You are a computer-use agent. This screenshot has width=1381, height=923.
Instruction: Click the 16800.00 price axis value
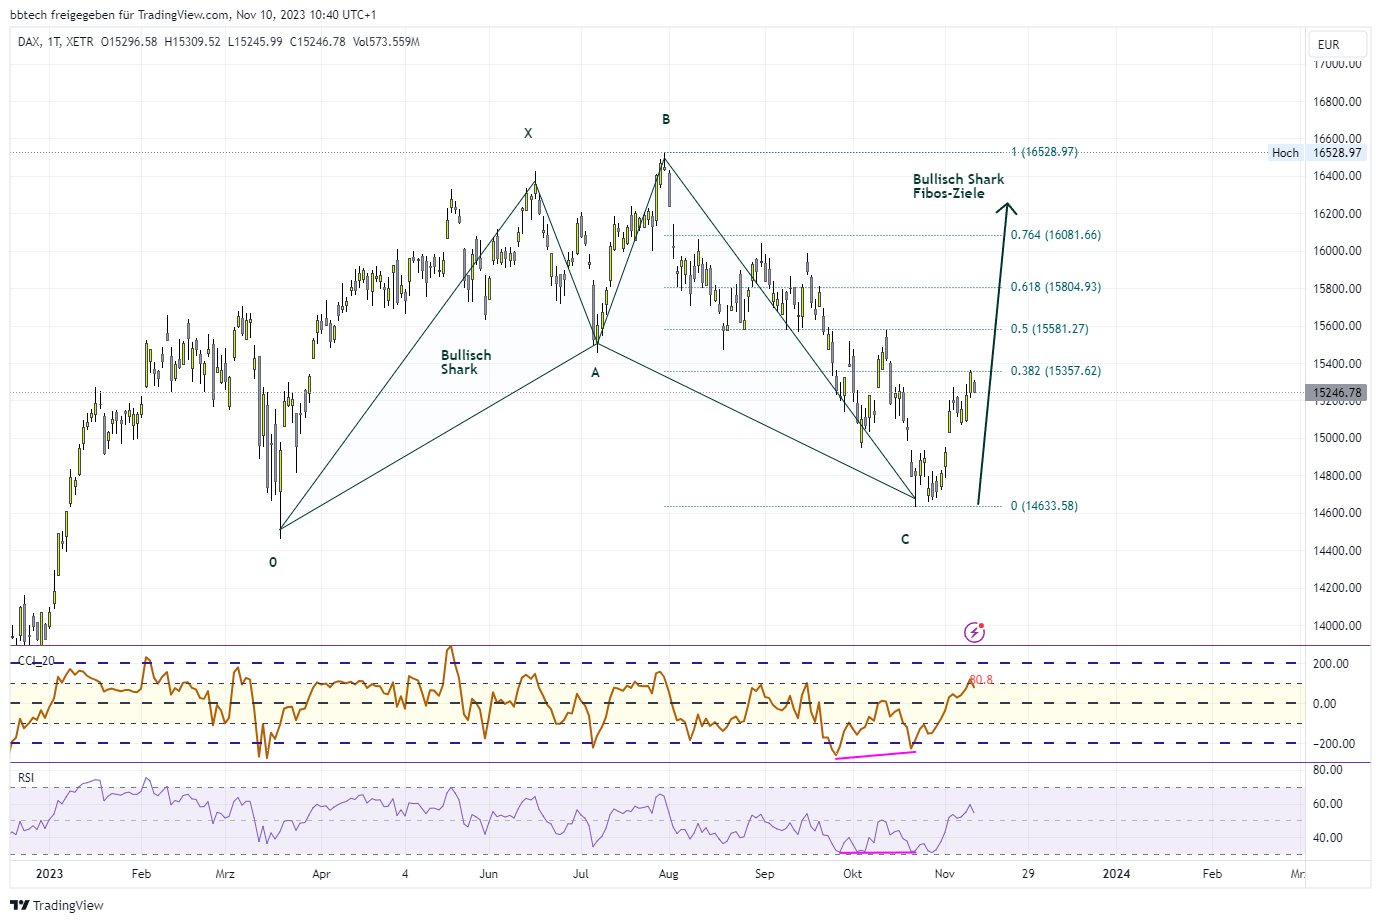click(1337, 102)
